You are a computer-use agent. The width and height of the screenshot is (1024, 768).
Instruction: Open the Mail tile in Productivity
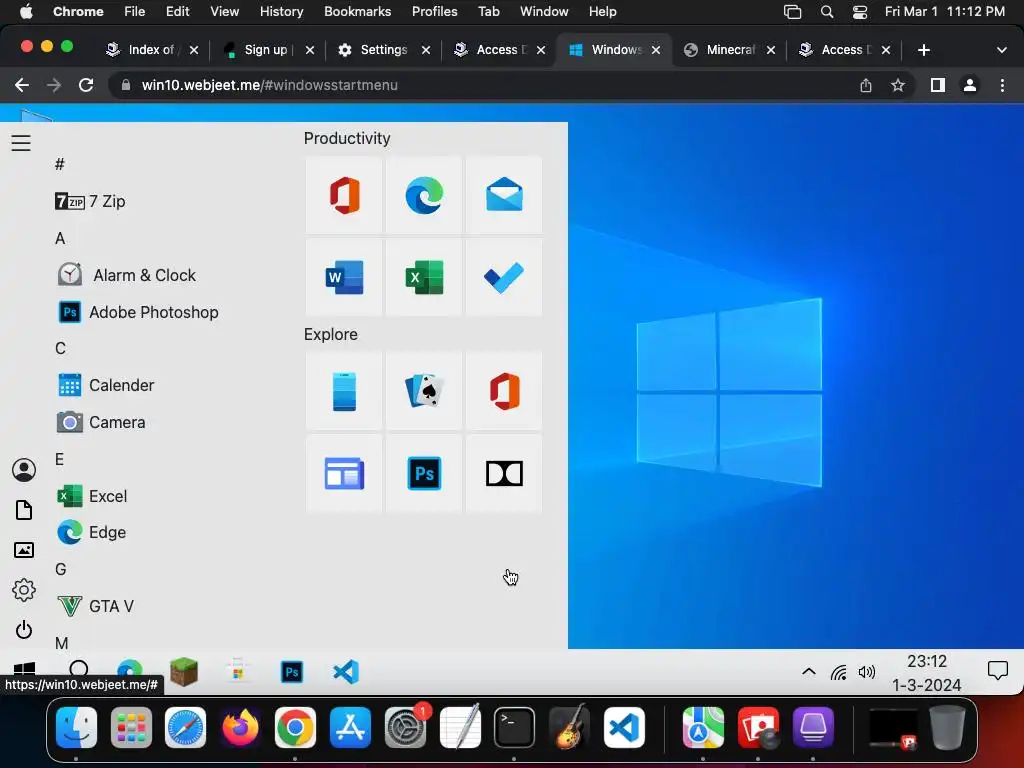504,195
